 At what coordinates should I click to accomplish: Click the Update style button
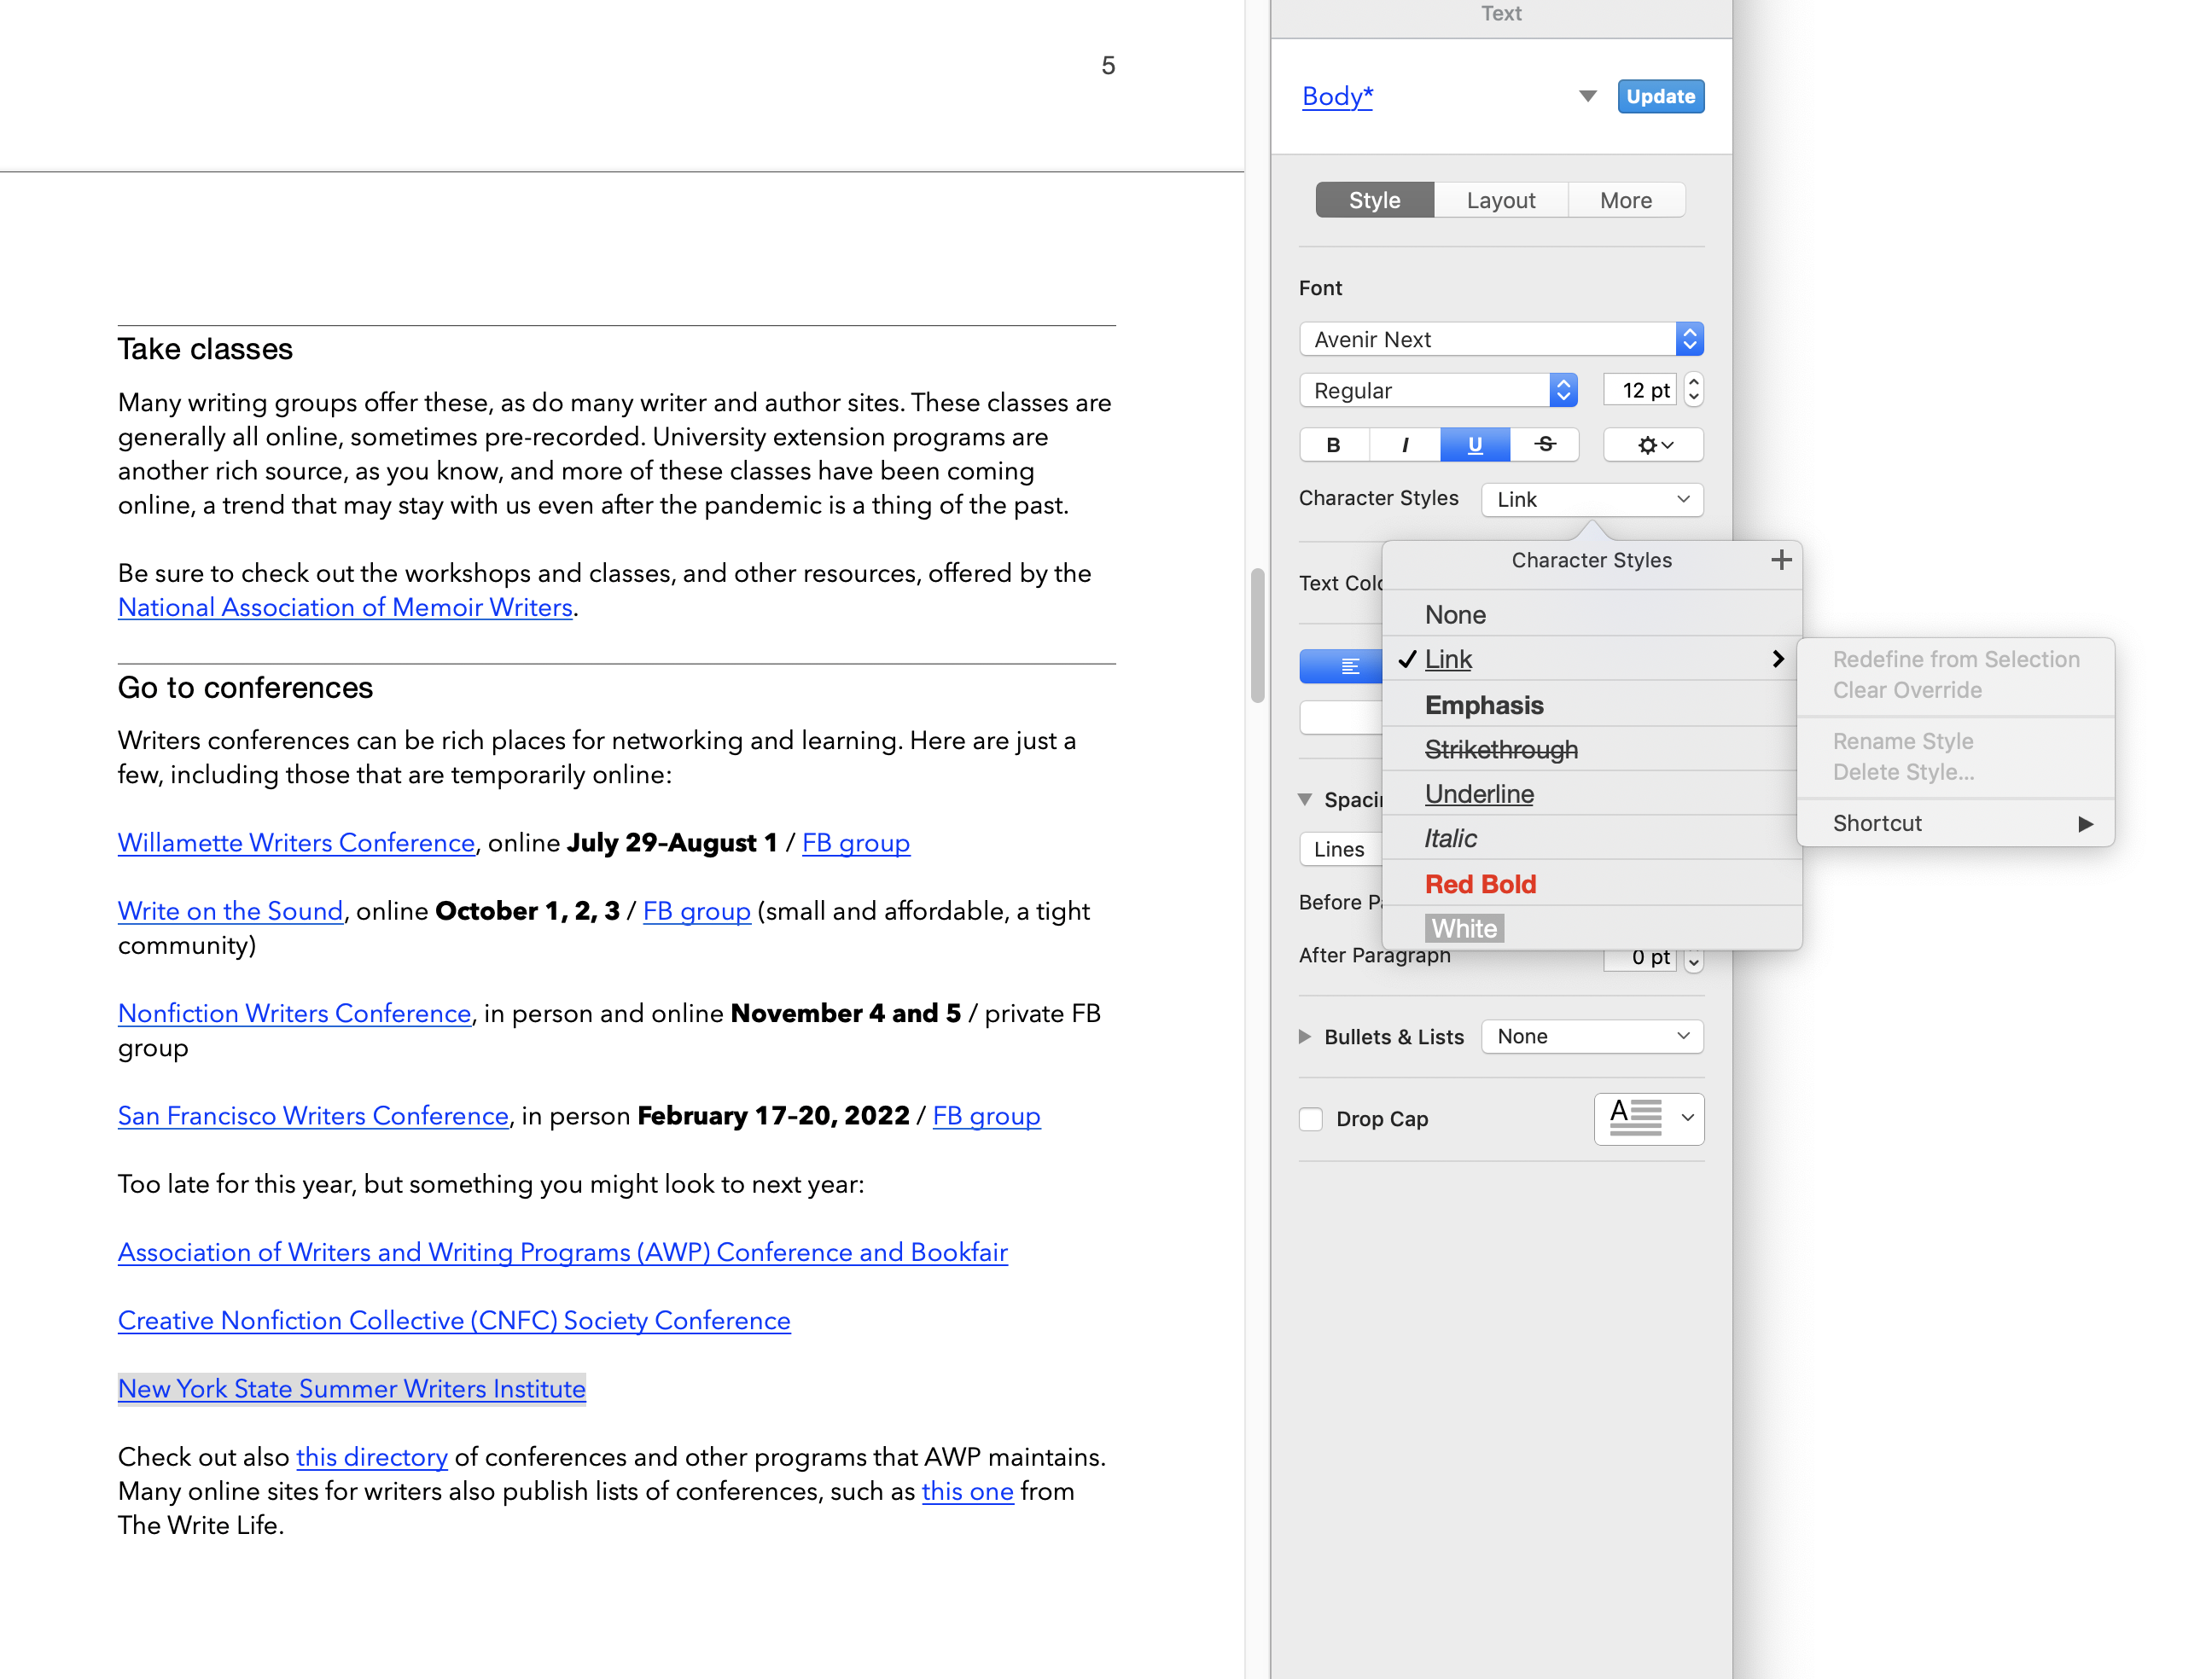pyautogui.click(x=1660, y=96)
